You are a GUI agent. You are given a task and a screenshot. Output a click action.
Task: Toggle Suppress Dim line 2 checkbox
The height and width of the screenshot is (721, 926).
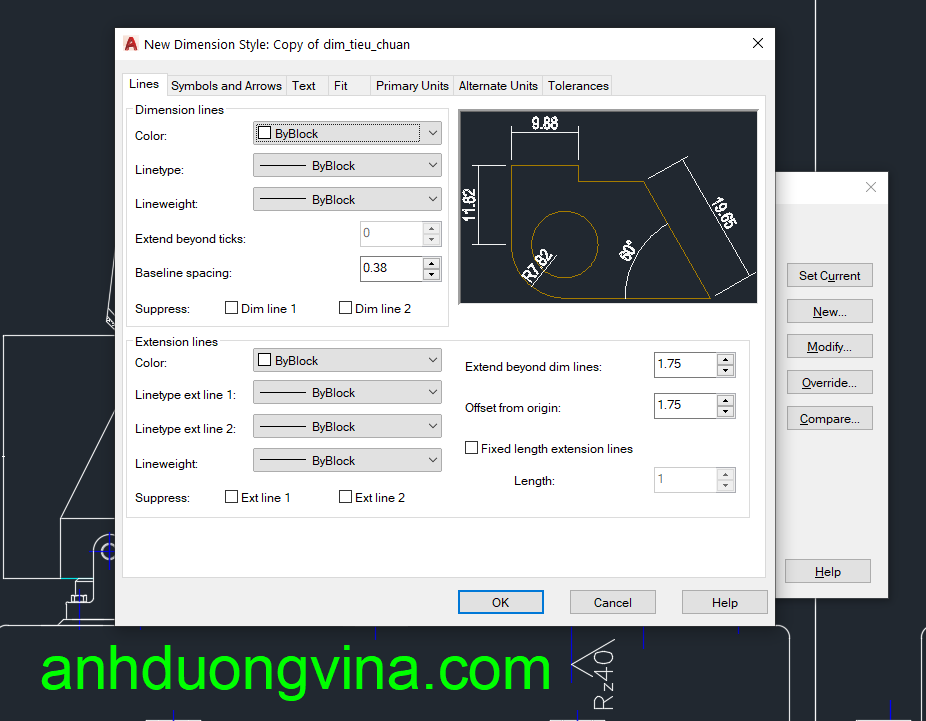346,309
